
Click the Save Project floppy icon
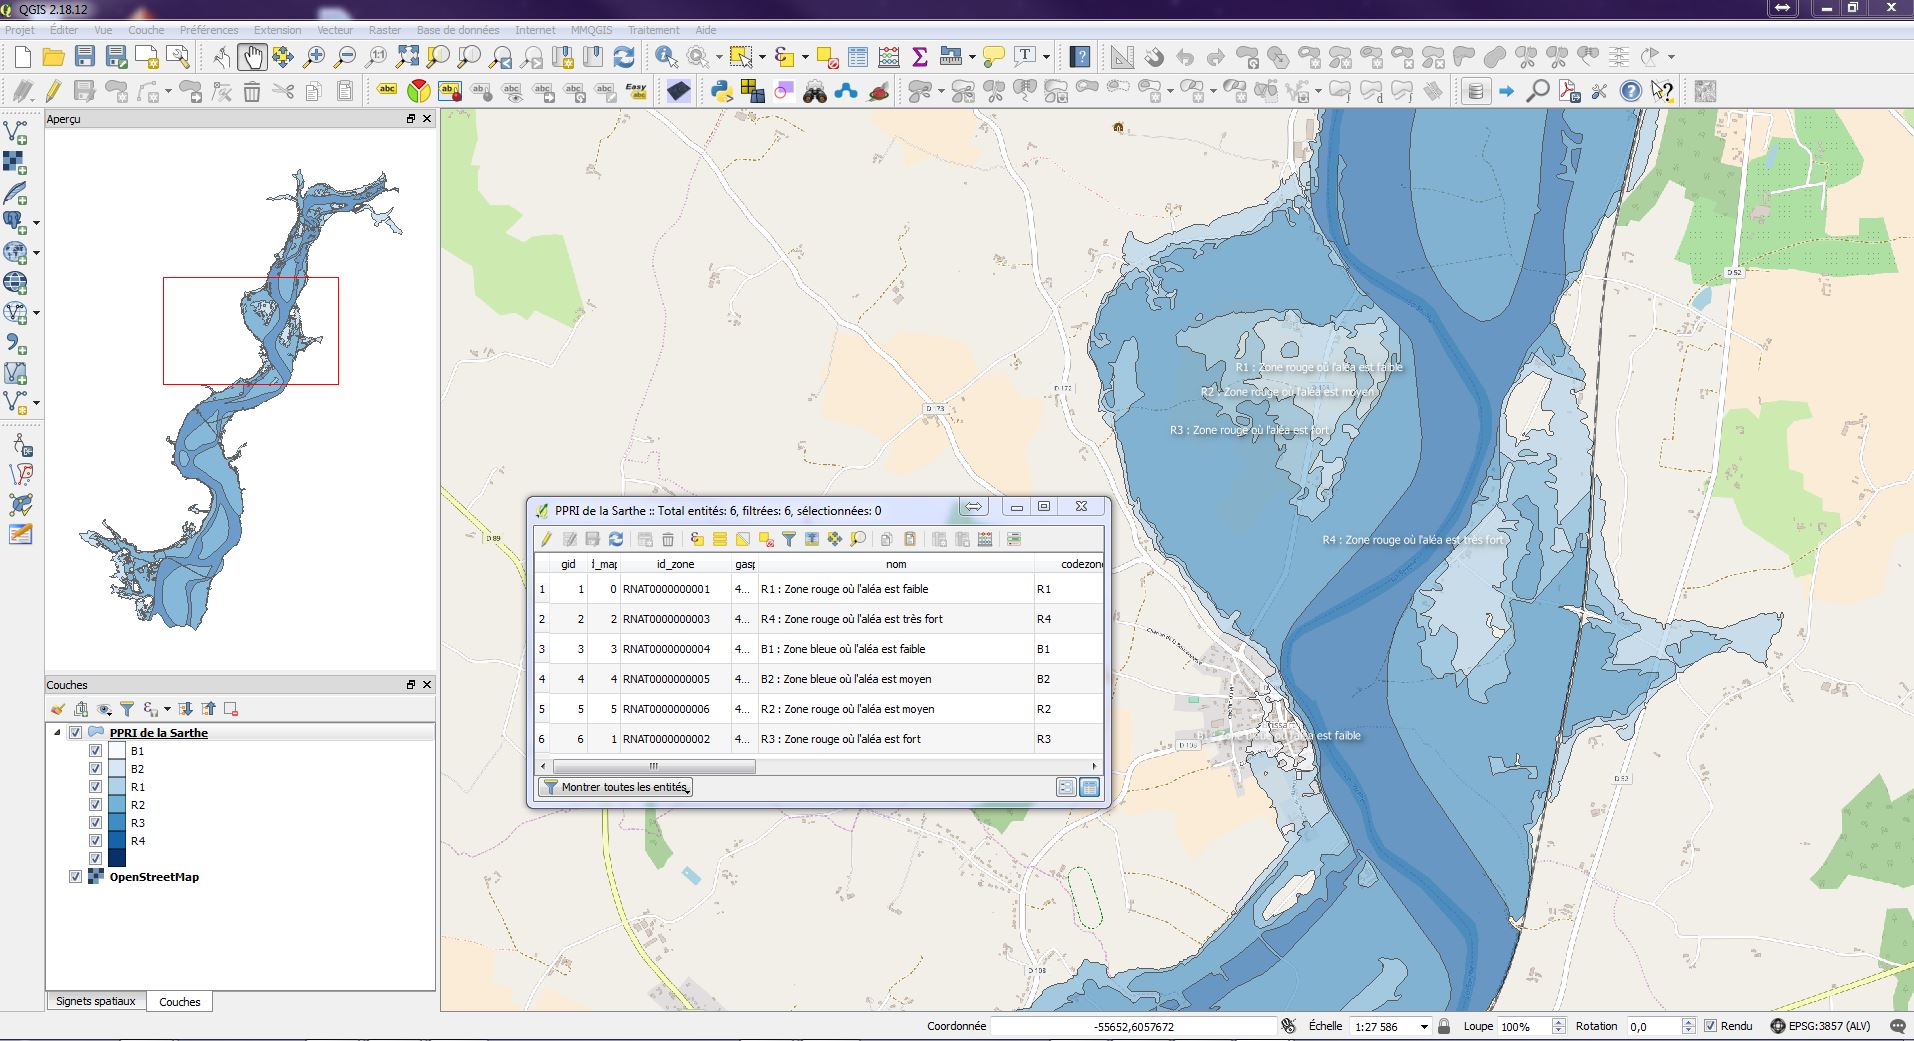[x=85, y=57]
